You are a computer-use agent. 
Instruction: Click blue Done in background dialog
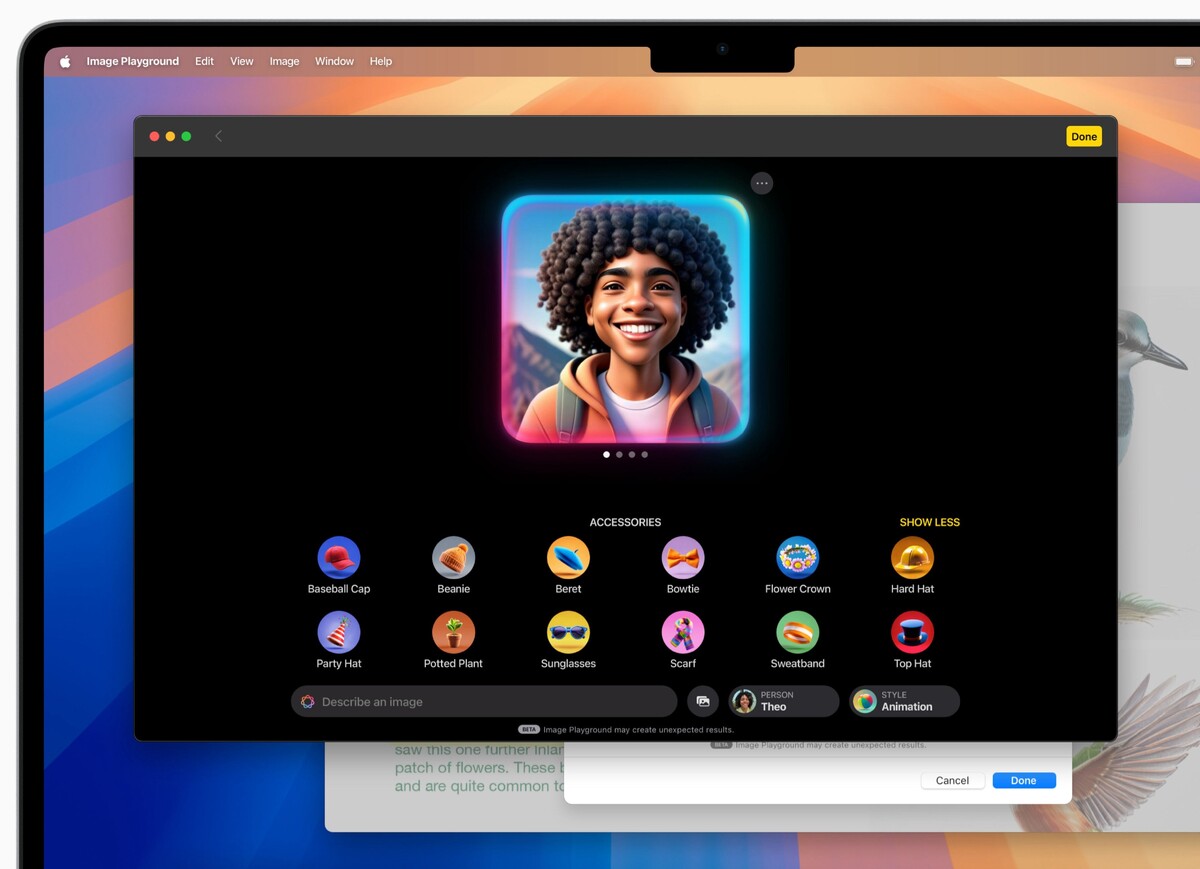(1024, 780)
